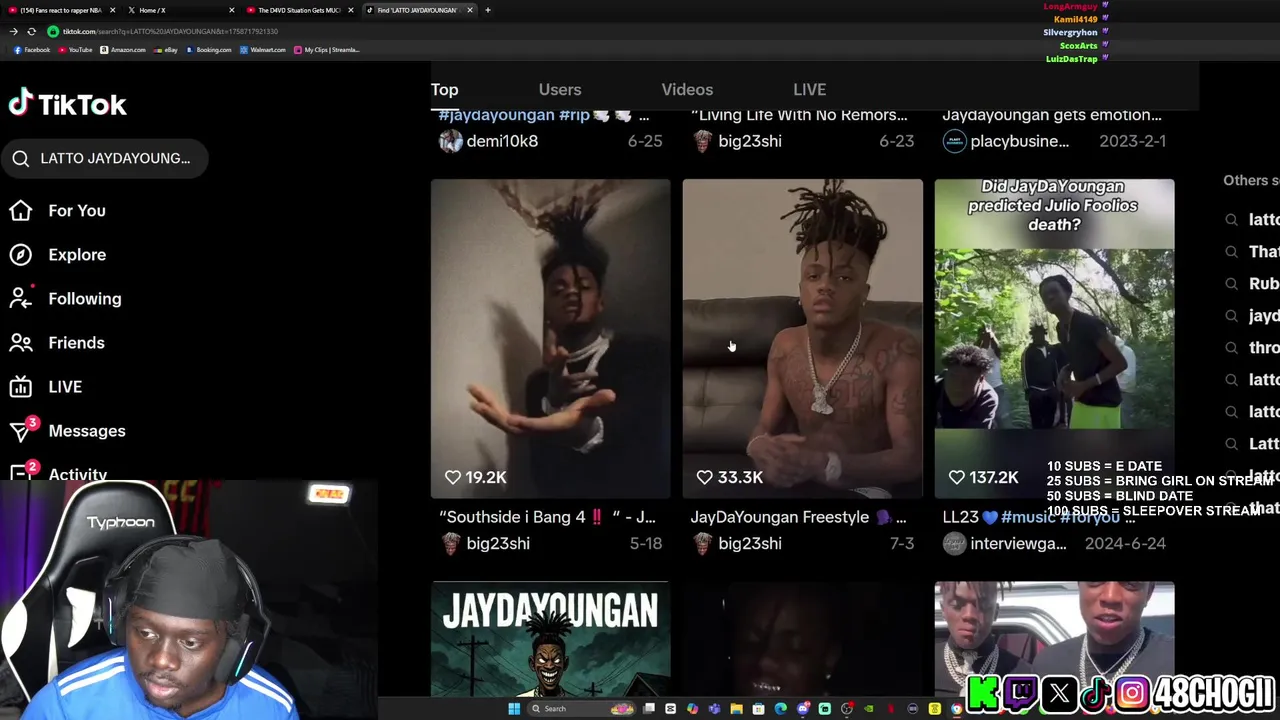Switch to the Users search tab
The height and width of the screenshot is (720, 1280).
click(560, 90)
